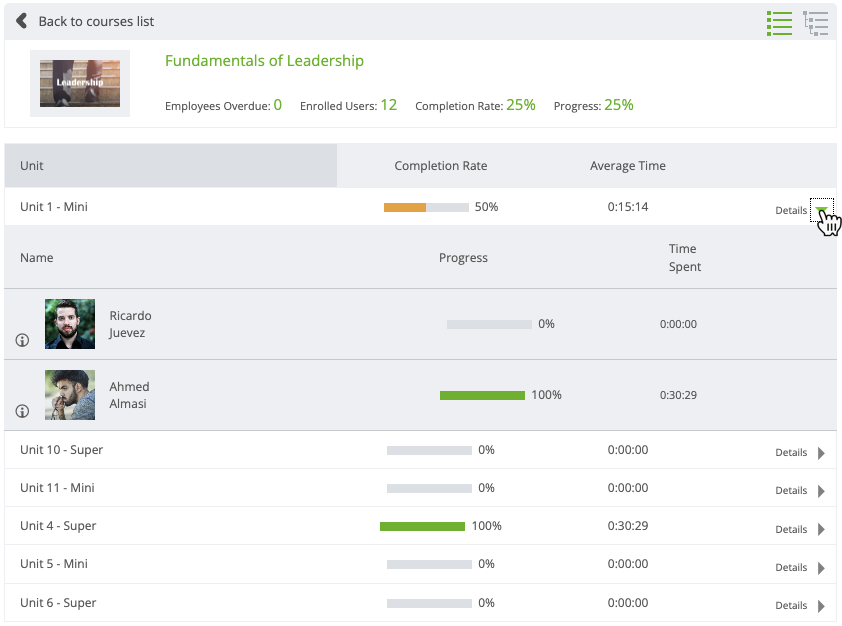Switch to flat list view

(x=779, y=22)
